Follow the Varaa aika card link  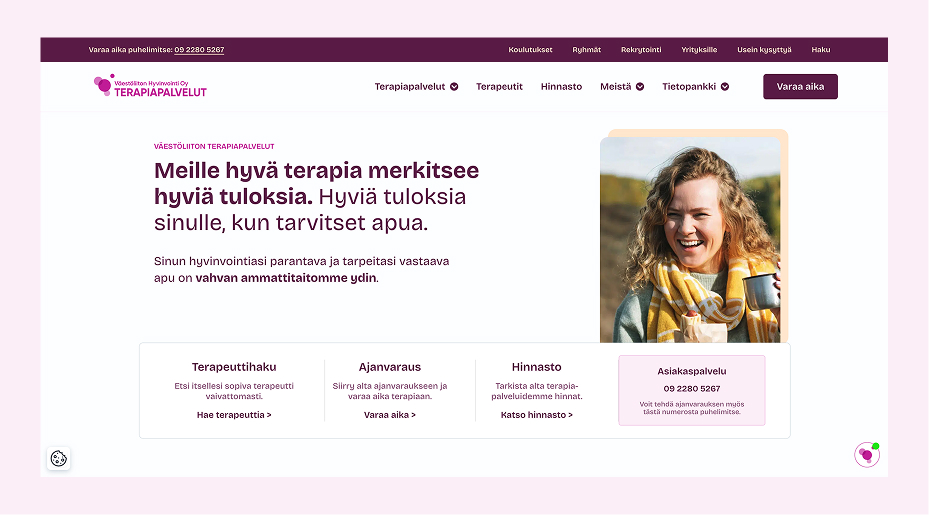click(390, 415)
